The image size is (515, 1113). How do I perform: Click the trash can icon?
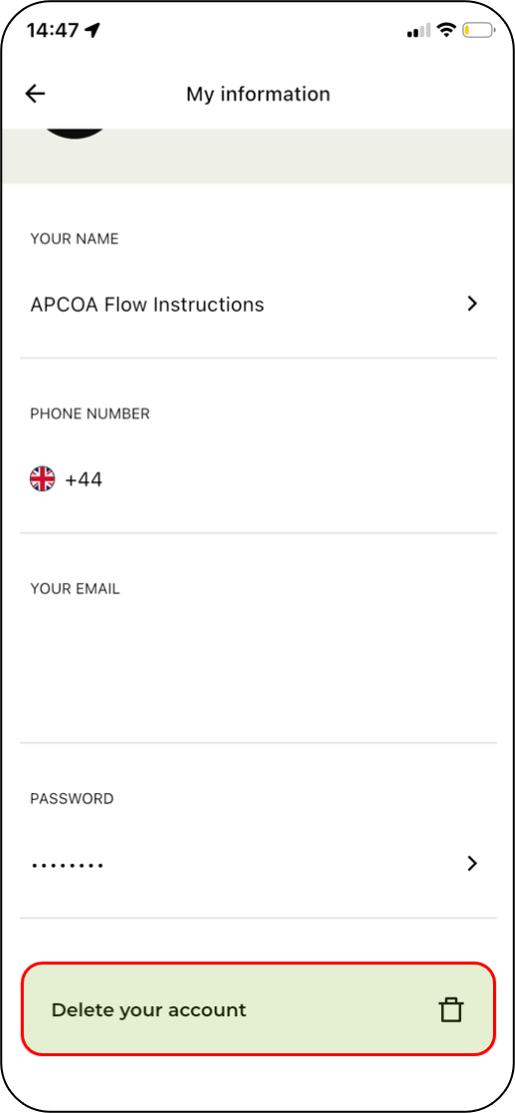pyautogui.click(x=450, y=1009)
